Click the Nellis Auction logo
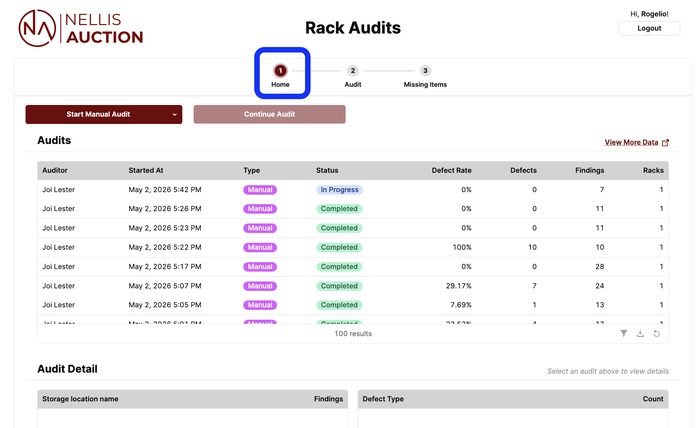This screenshot has width=700, height=428. [81, 28]
